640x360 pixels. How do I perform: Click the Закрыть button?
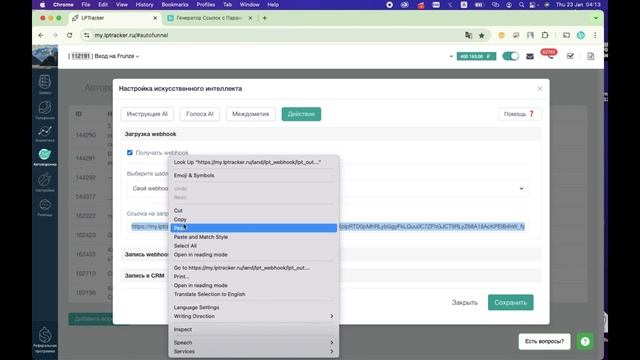click(464, 302)
